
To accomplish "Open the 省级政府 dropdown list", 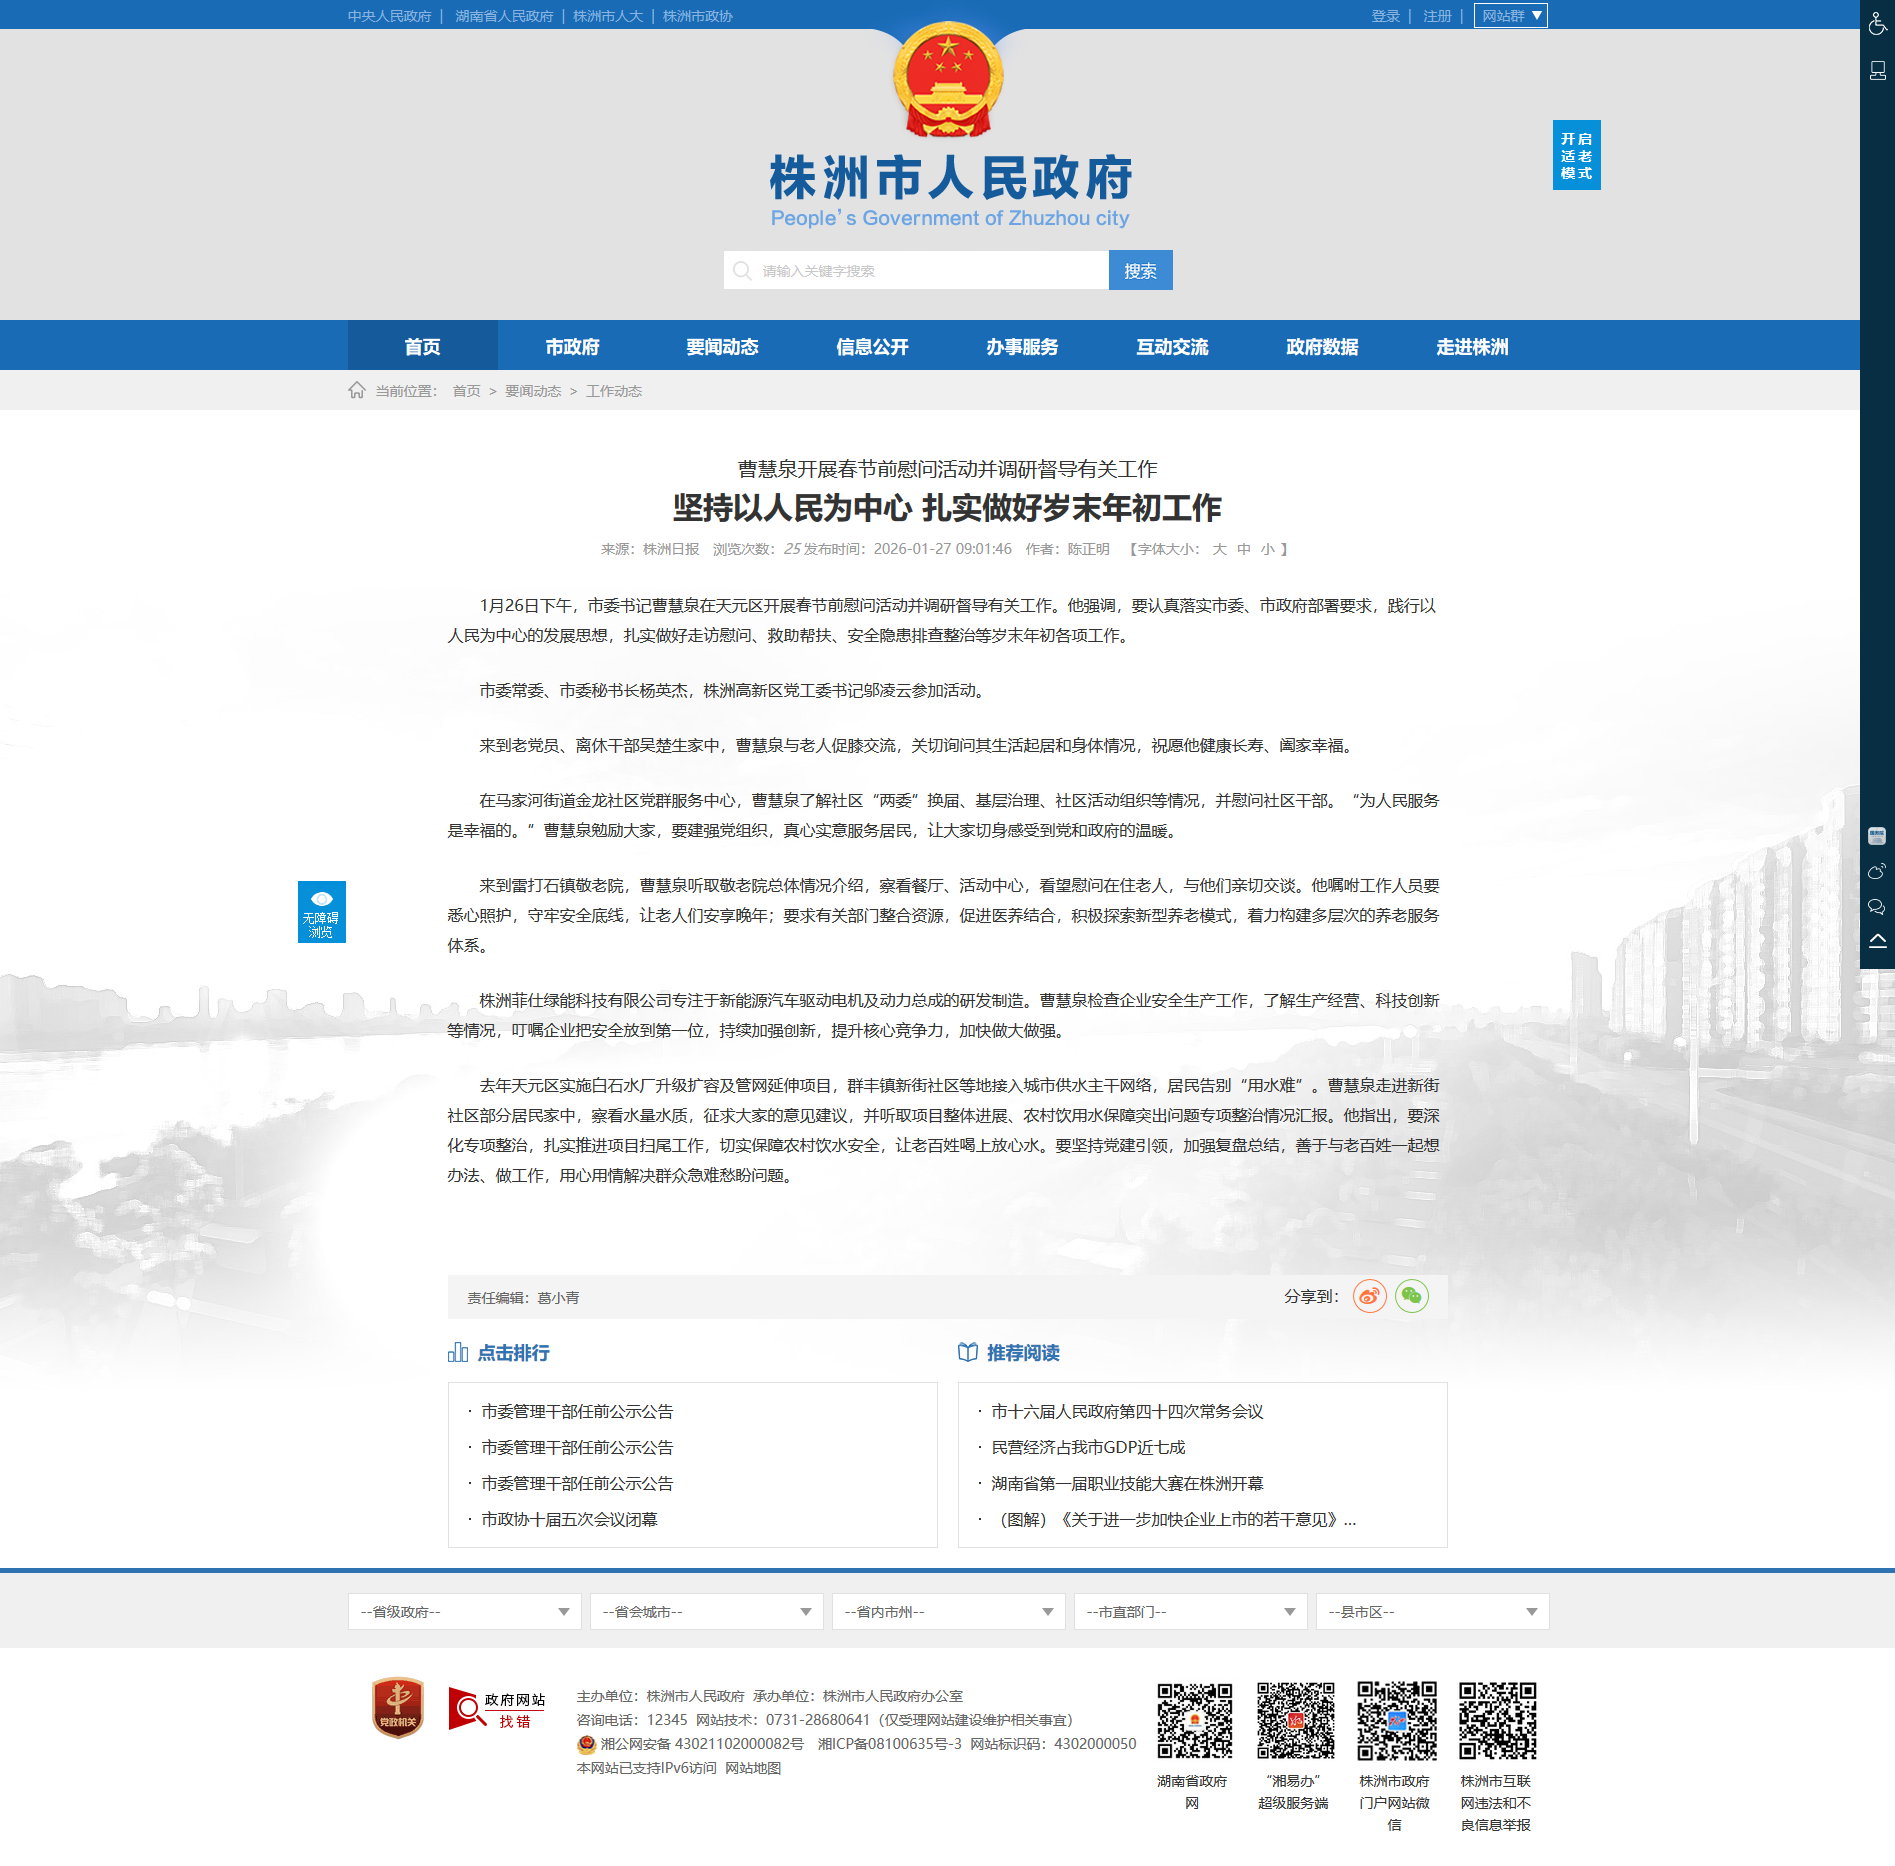I will [464, 1611].
